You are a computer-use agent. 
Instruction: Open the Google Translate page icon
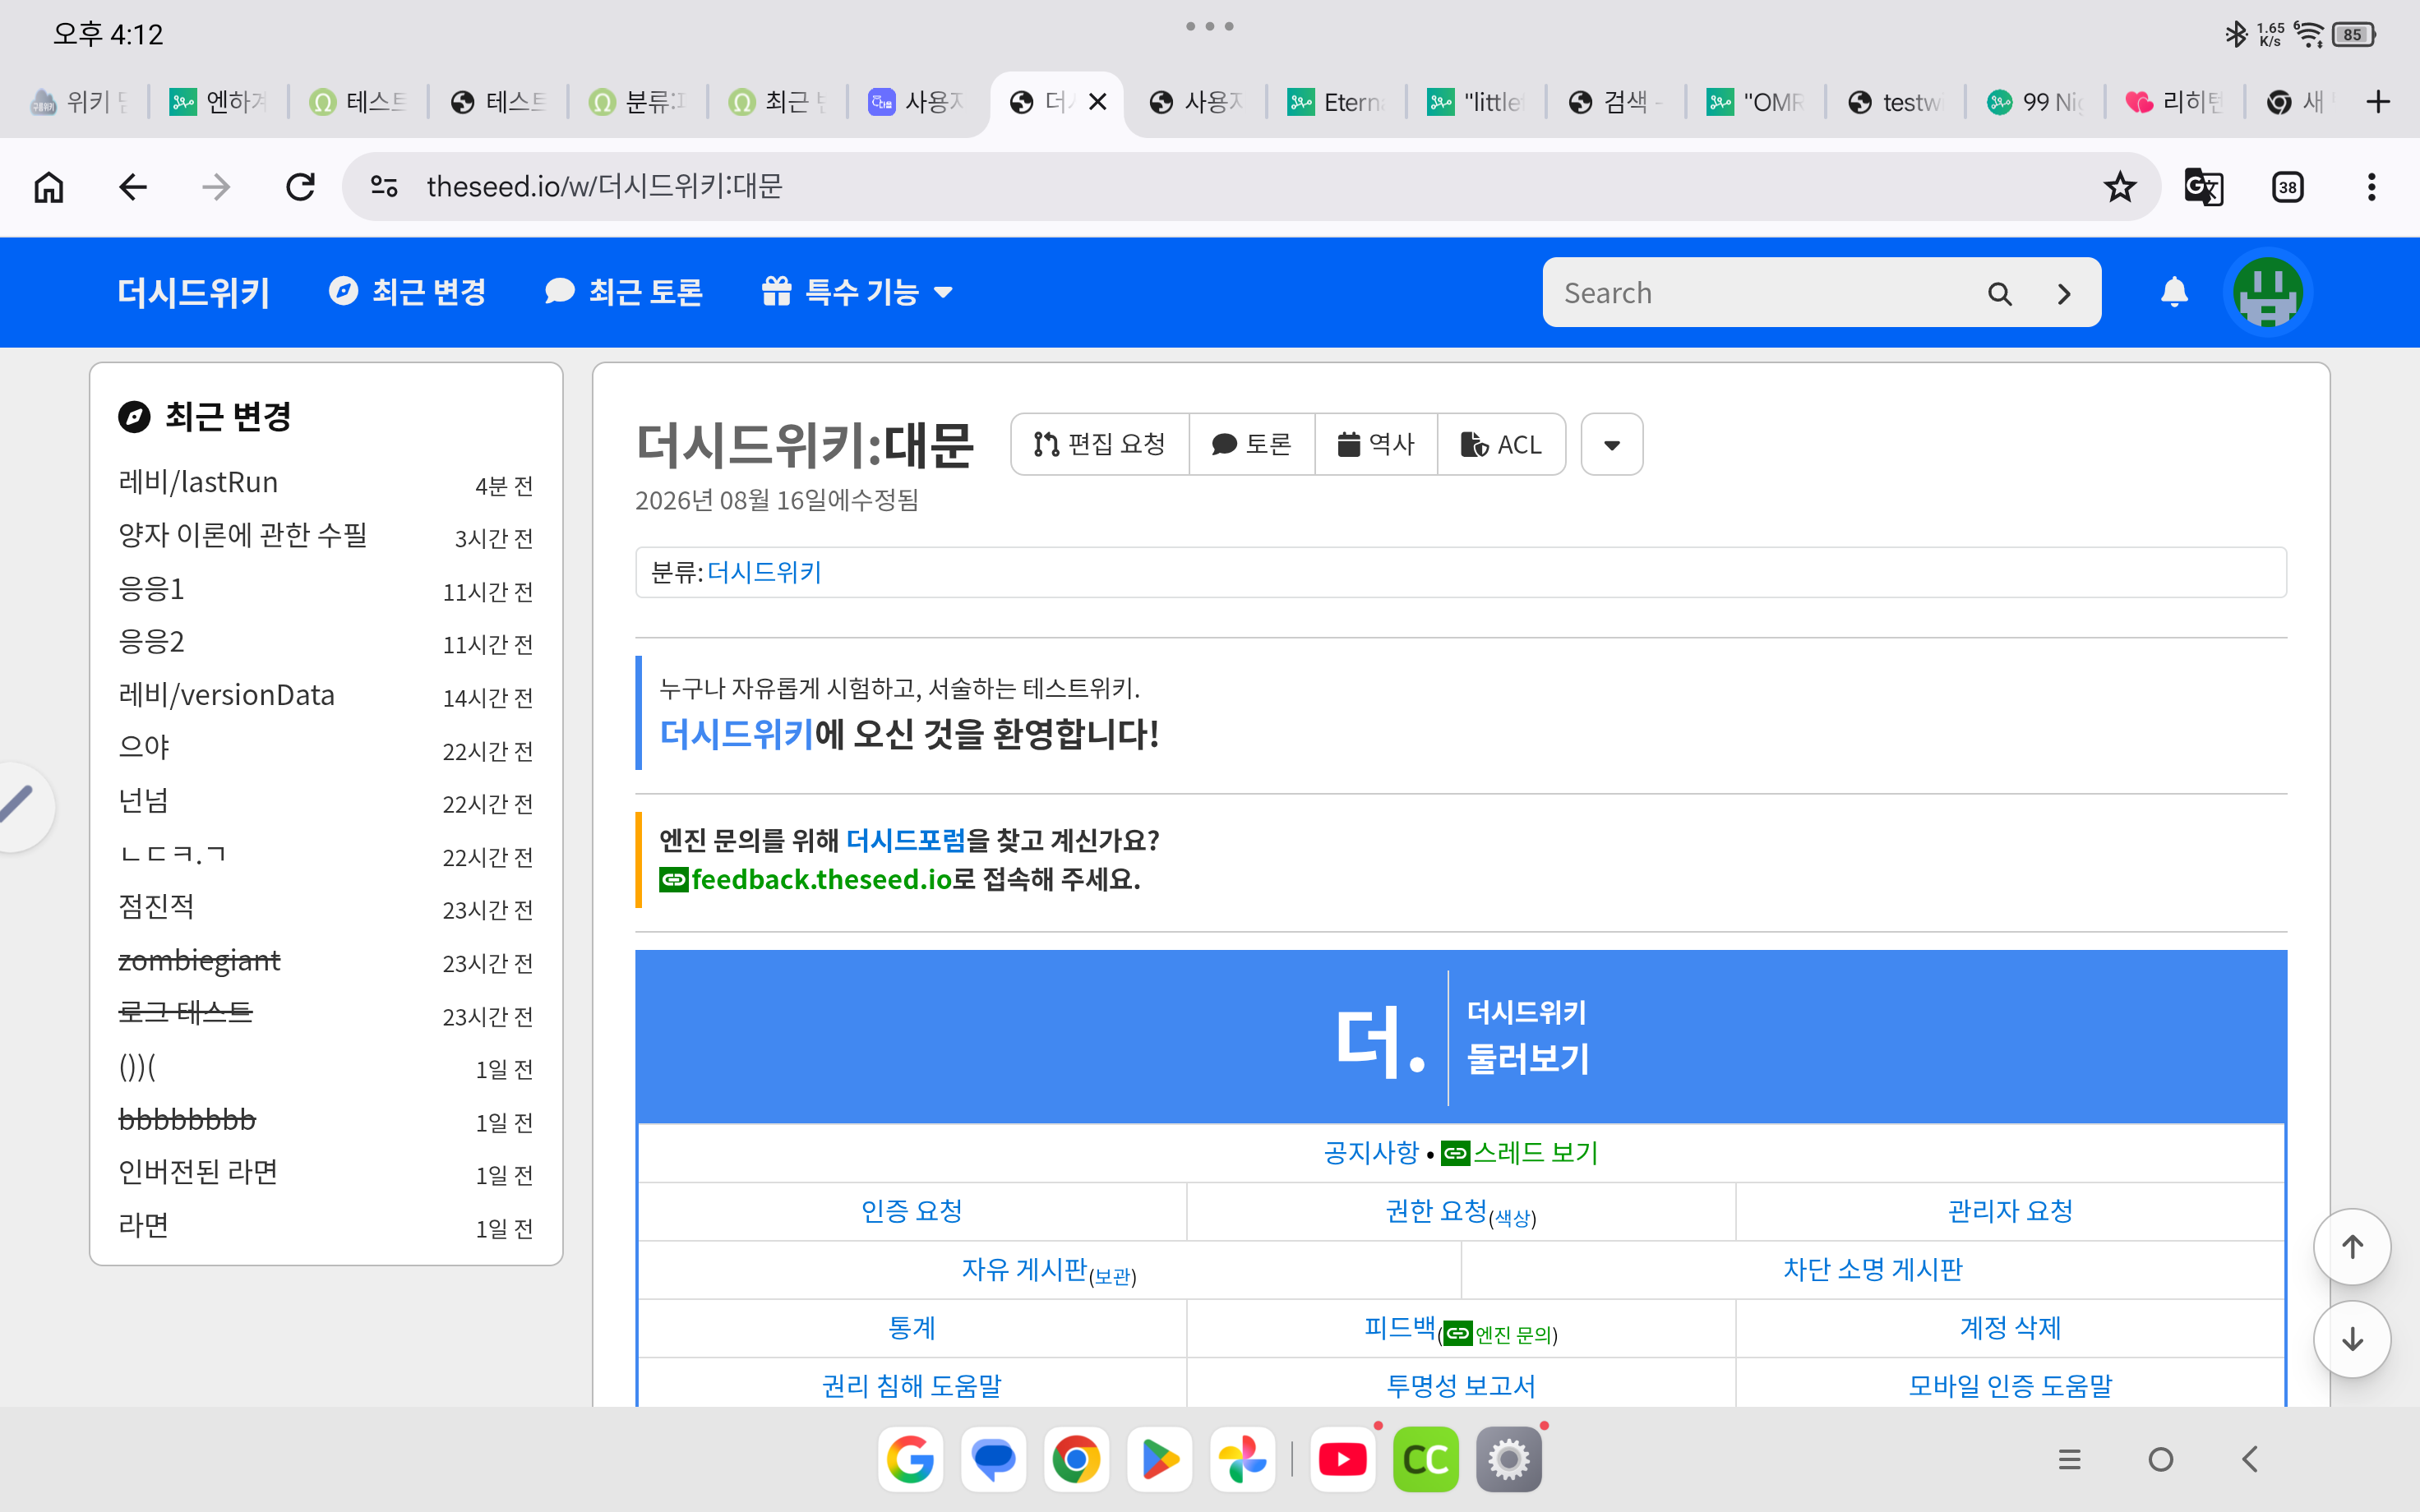(x=2203, y=187)
